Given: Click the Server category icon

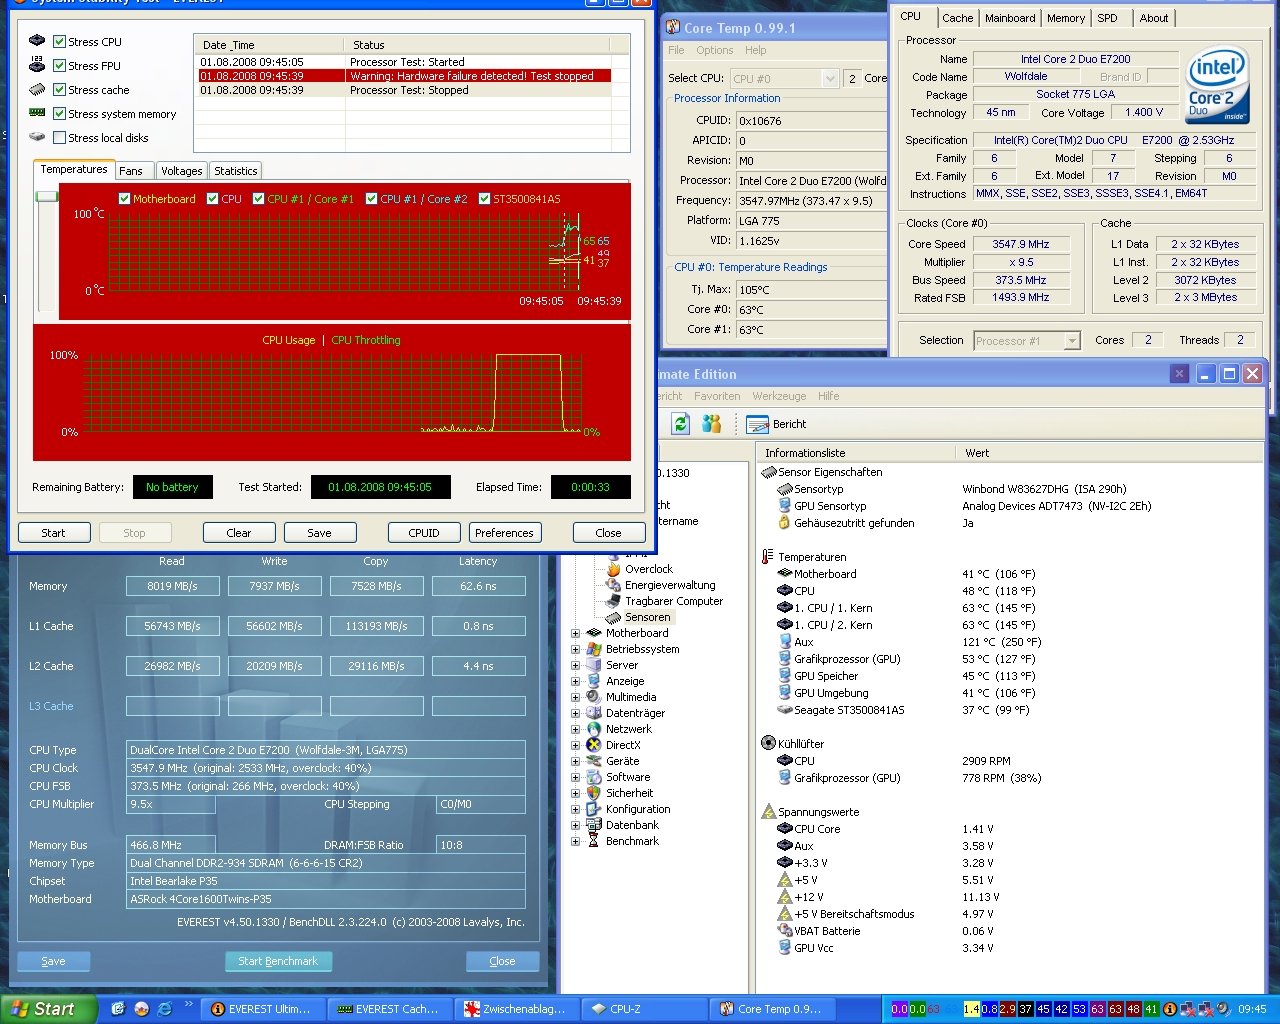Looking at the screenshot, I should [x=593, y=665].
